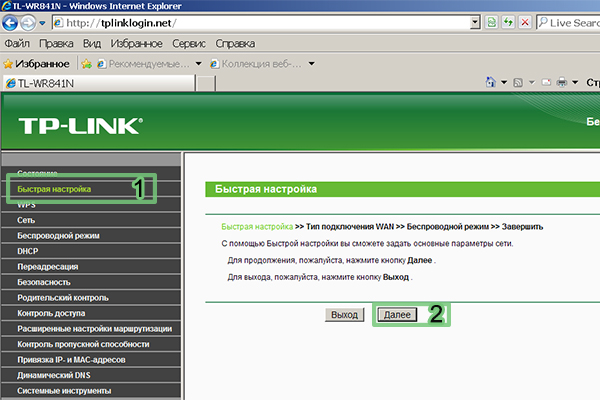This screenshot has width=600, height=400.
Task: Select Быстрая настройка in the sidebar
Action: (54, 188)
